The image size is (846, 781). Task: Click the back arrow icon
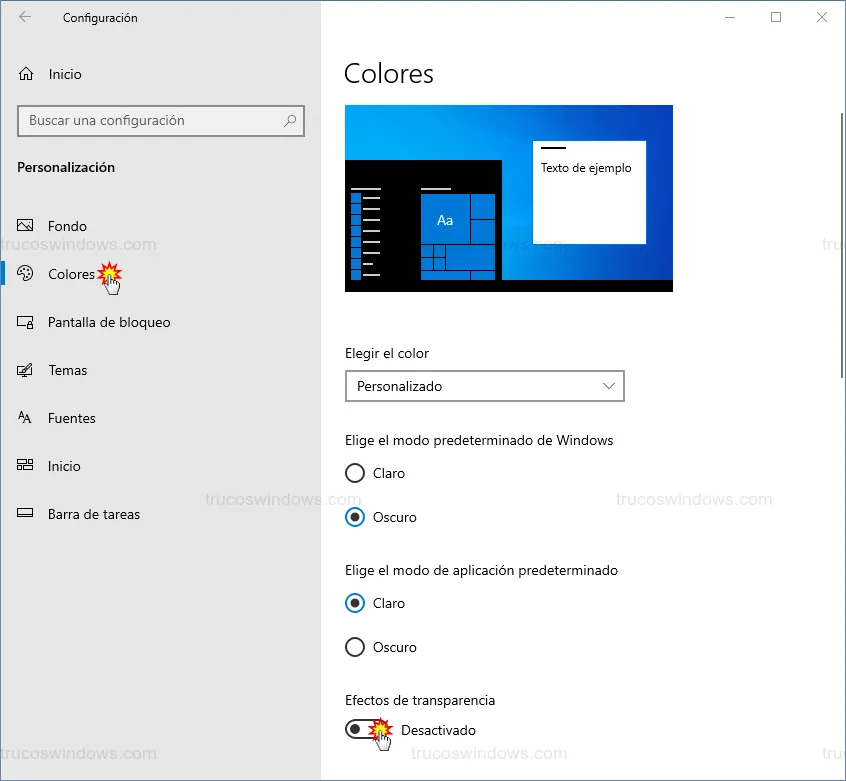coord(25,17)
